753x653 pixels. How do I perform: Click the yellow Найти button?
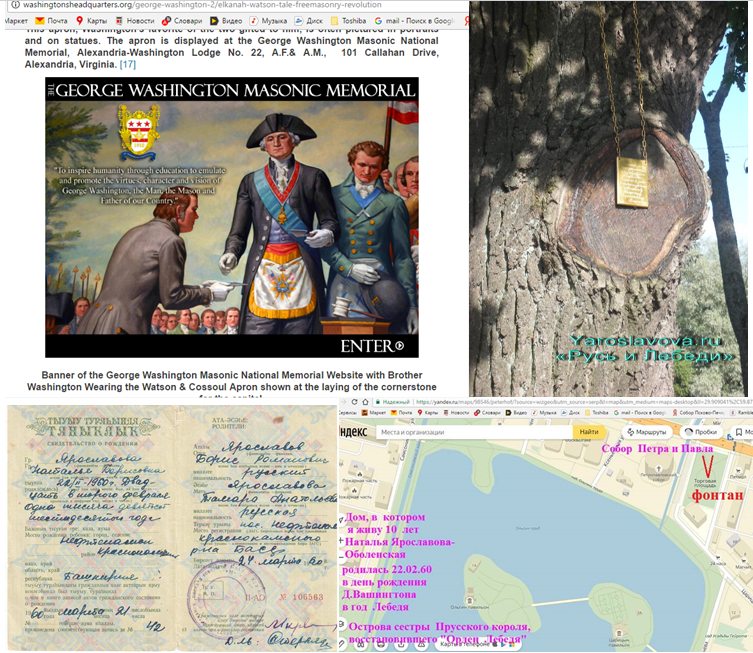click(589, 432)
